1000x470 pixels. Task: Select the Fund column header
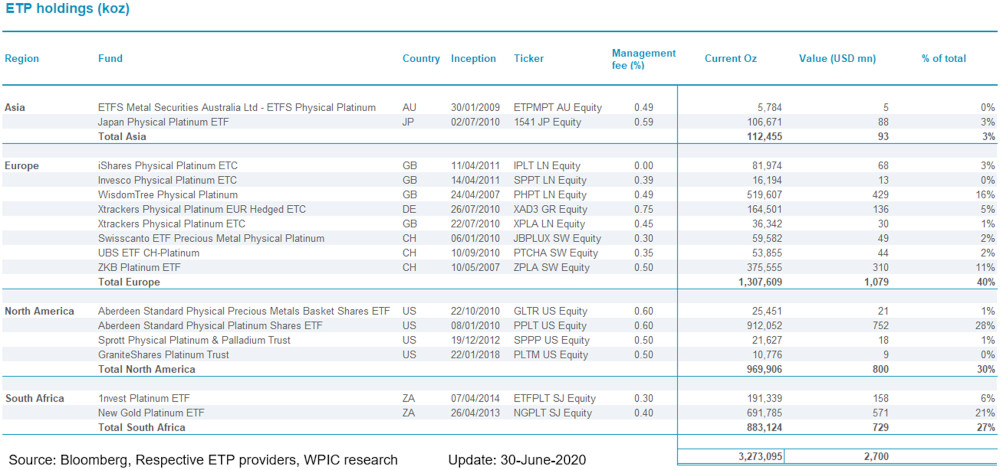110,59
